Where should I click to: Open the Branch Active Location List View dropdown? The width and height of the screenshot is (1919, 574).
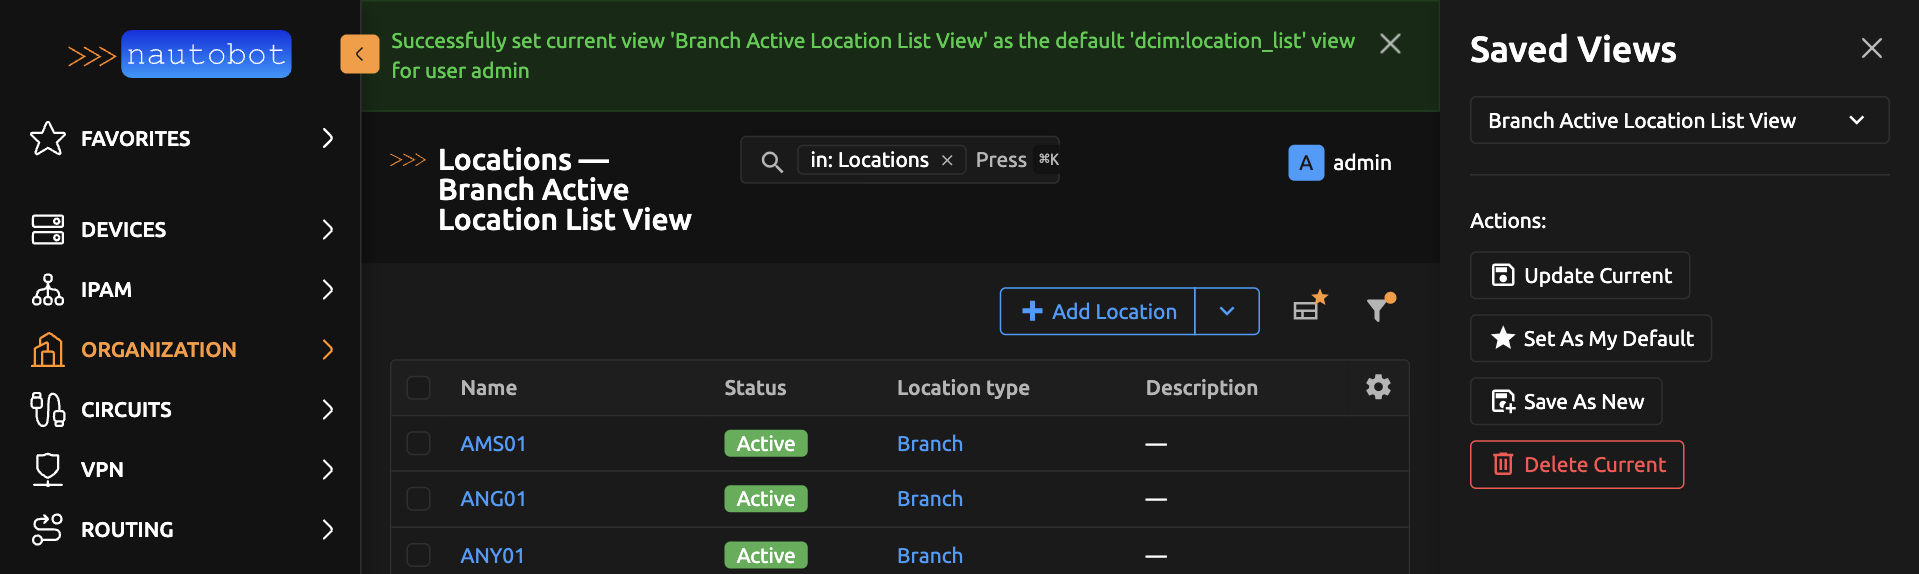pos(1678,121)
